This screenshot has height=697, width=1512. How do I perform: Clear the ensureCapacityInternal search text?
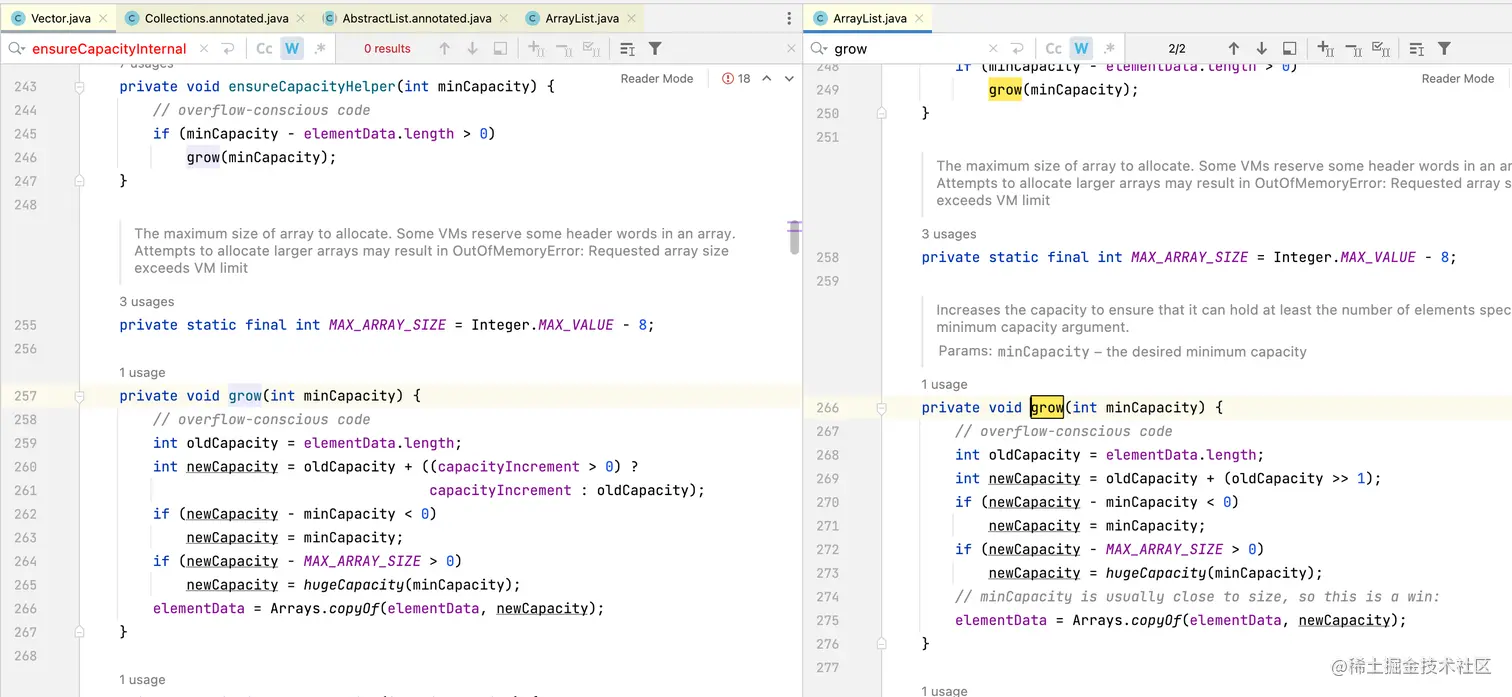point(204,48)
